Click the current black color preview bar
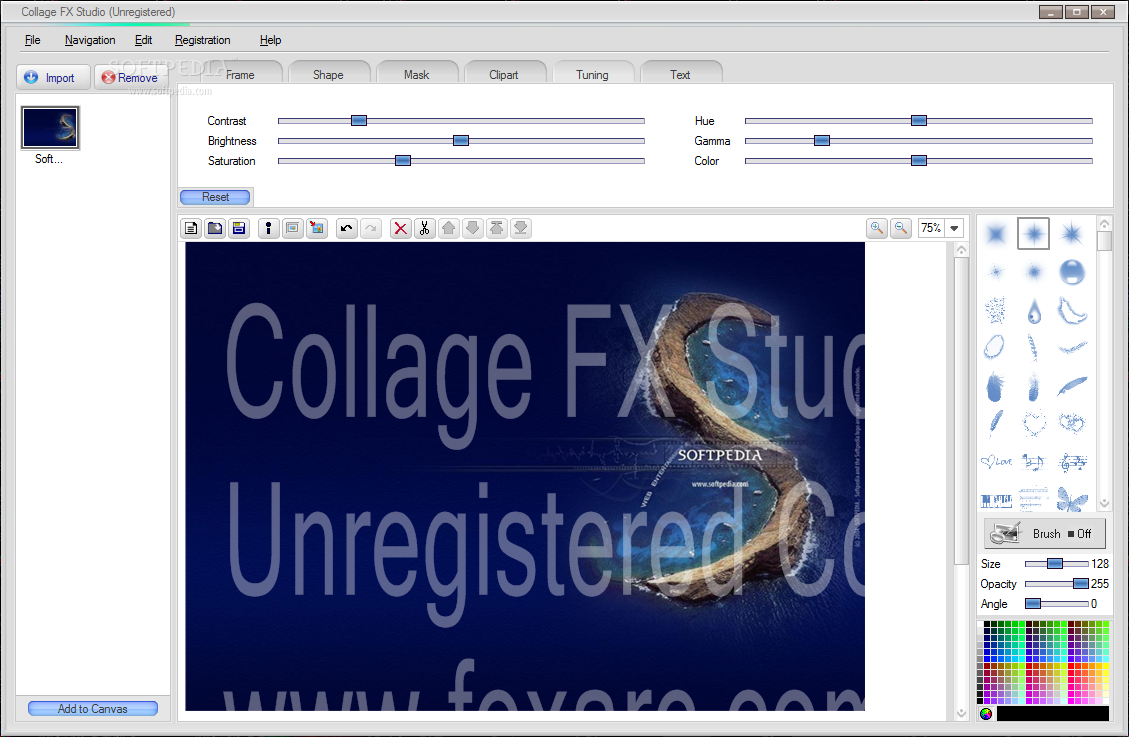 [1052, 713]
